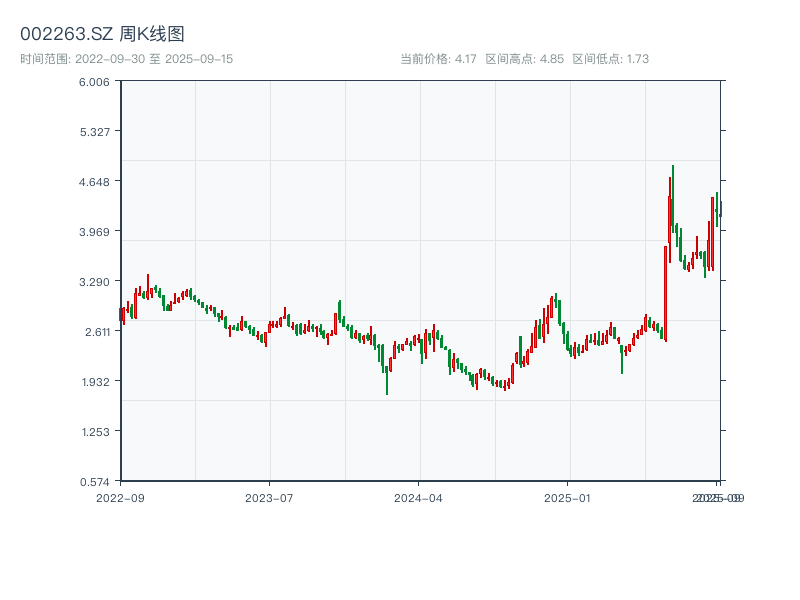Select the 时间范围 date range text

127,59
